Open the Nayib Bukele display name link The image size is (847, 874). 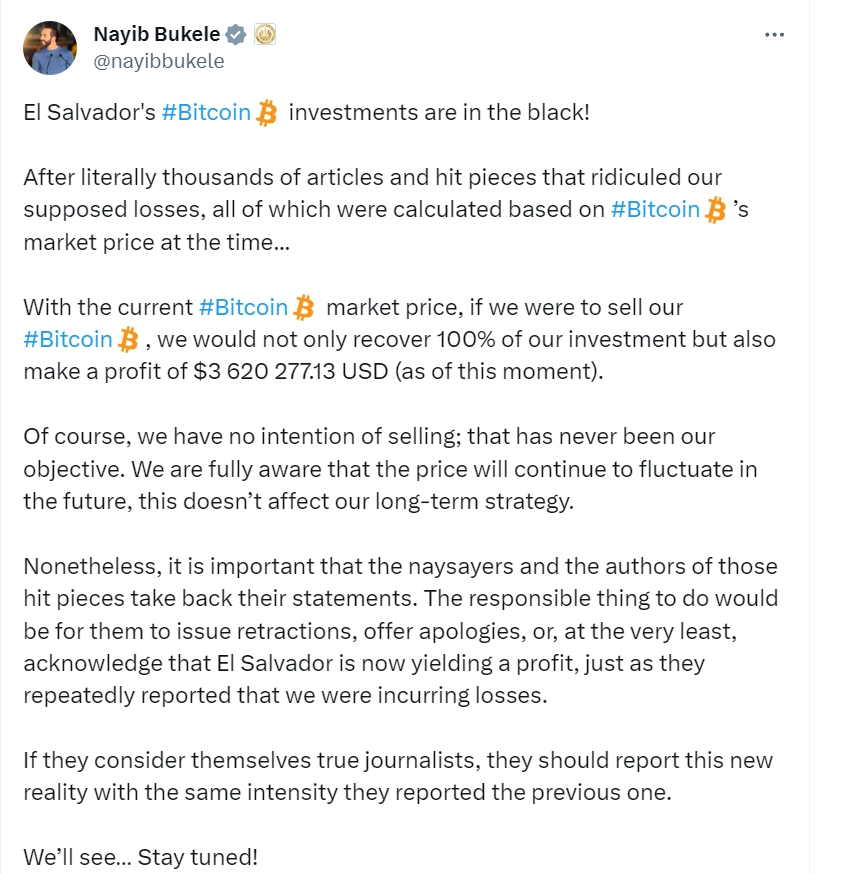[155, 35]
